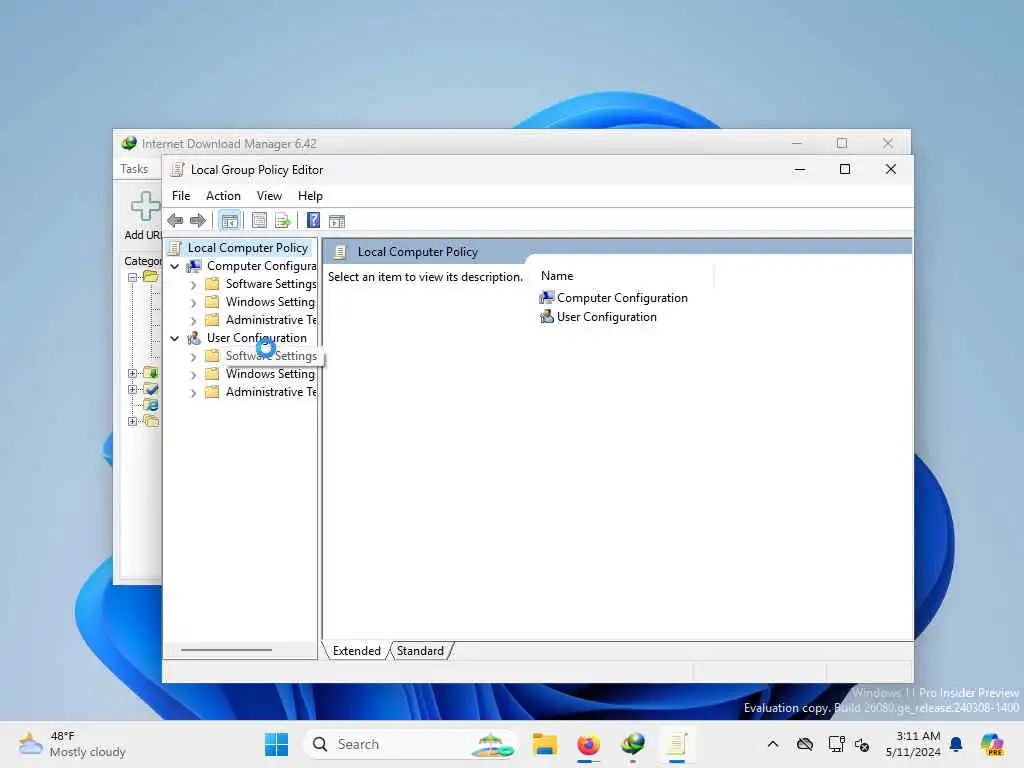Image resolution: width=1024 pixels, height=768 pixels.
Task: Expand Administrative Templates under User Configuration
Action: tap(193, 392)
